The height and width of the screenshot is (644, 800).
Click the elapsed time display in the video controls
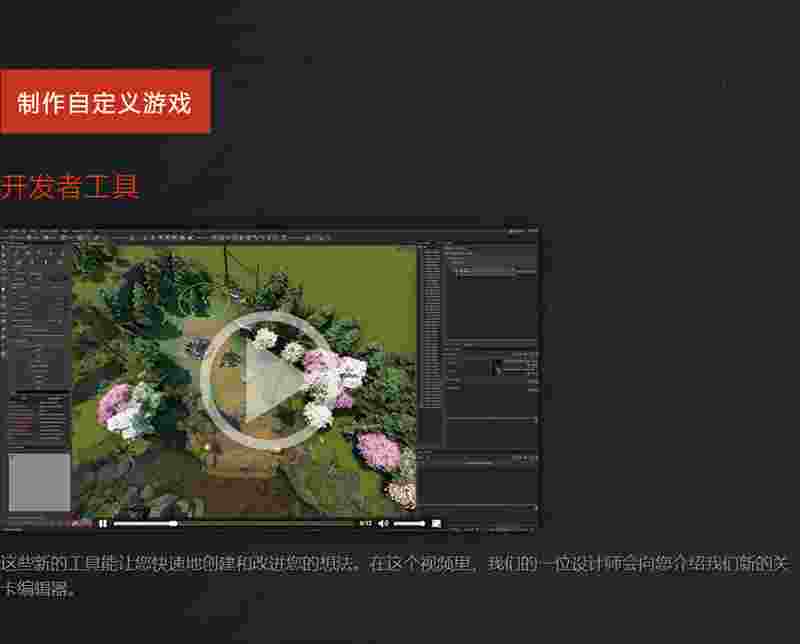click(365, 523)
